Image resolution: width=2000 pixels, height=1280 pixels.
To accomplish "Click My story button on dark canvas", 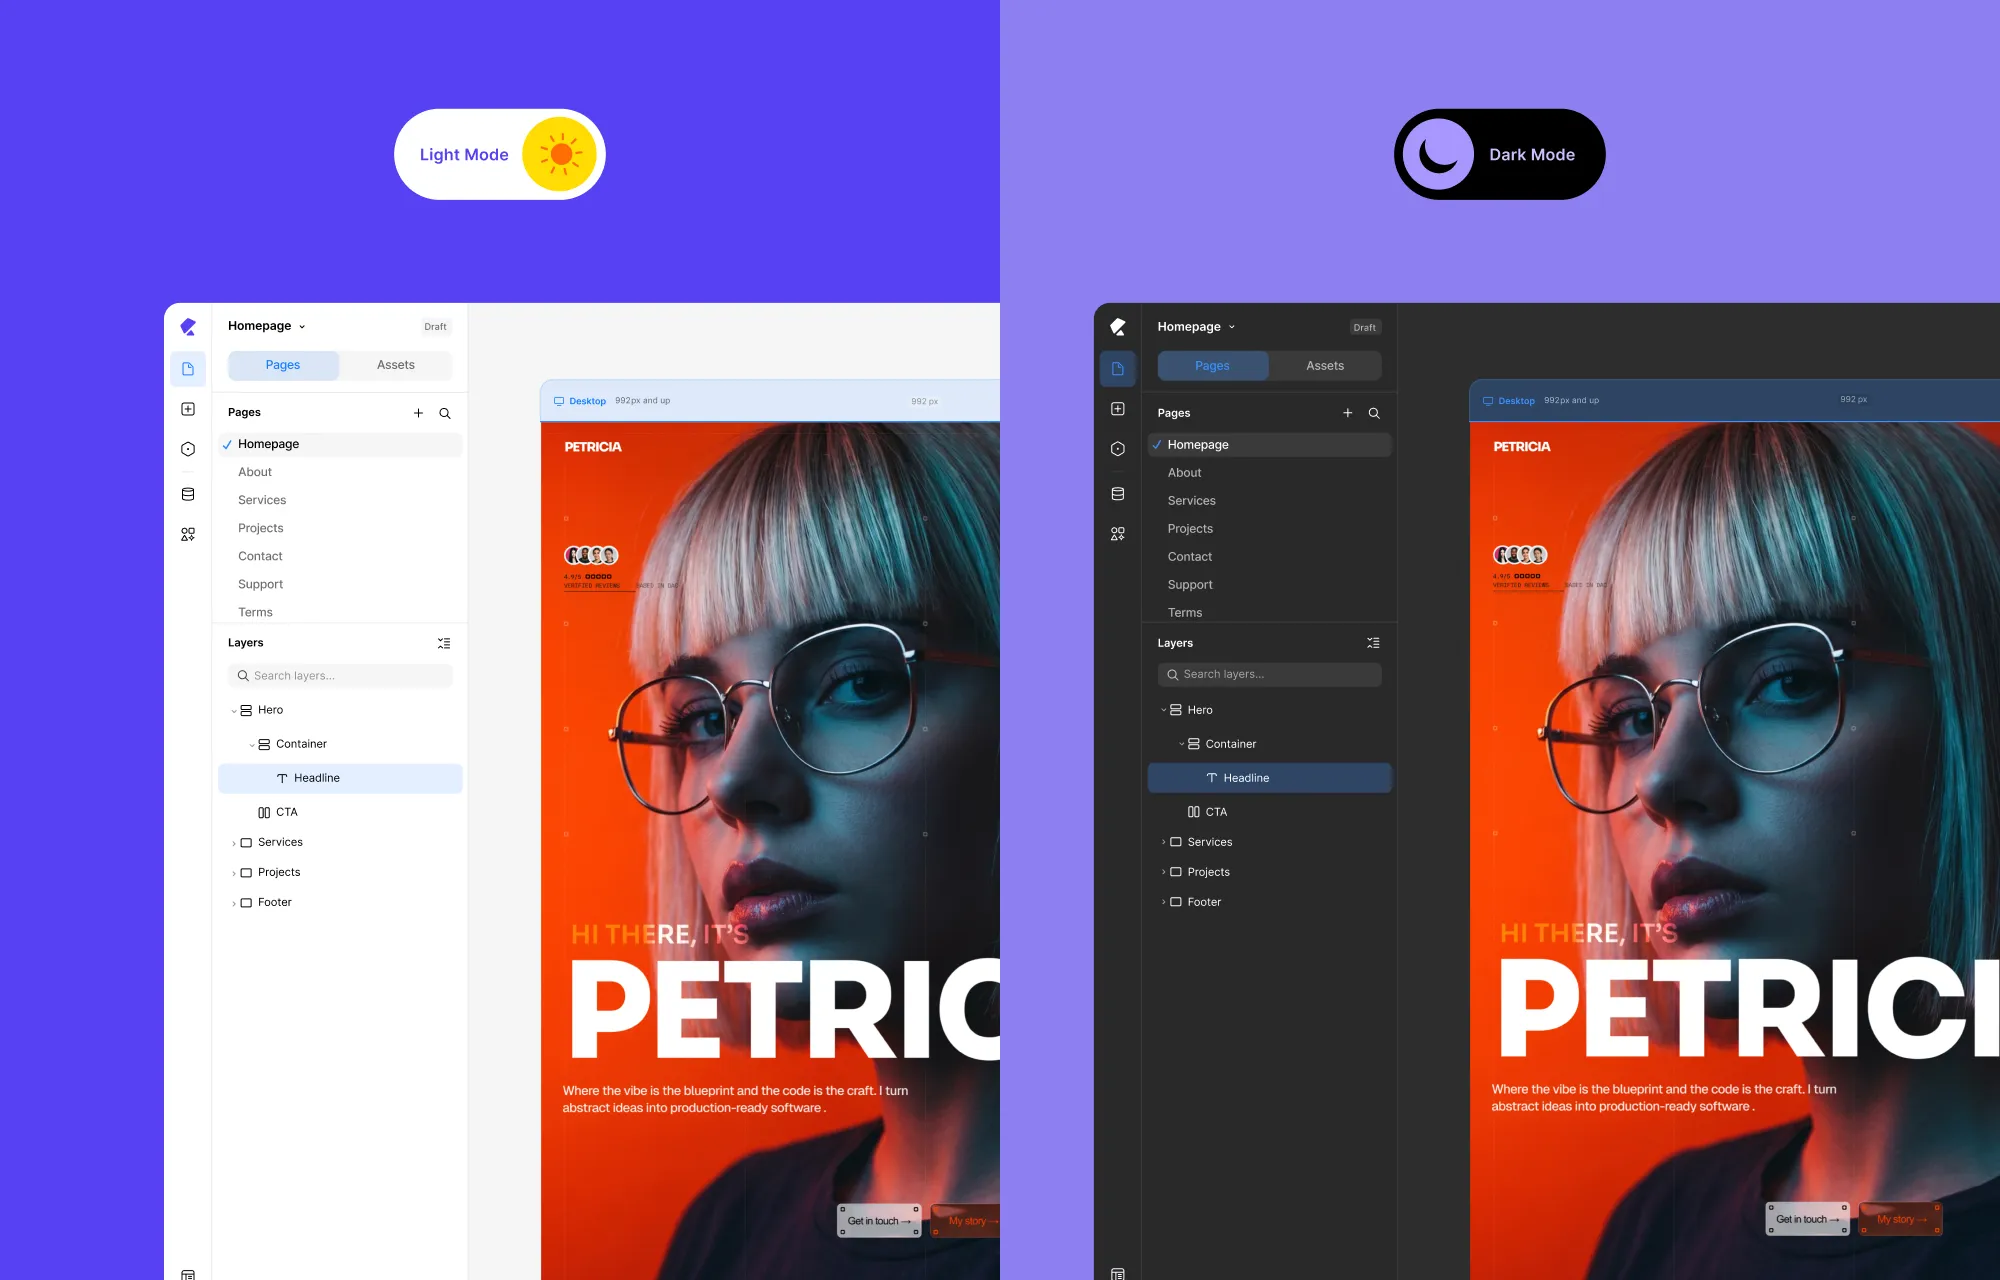I will (x=1901, y=1219).
